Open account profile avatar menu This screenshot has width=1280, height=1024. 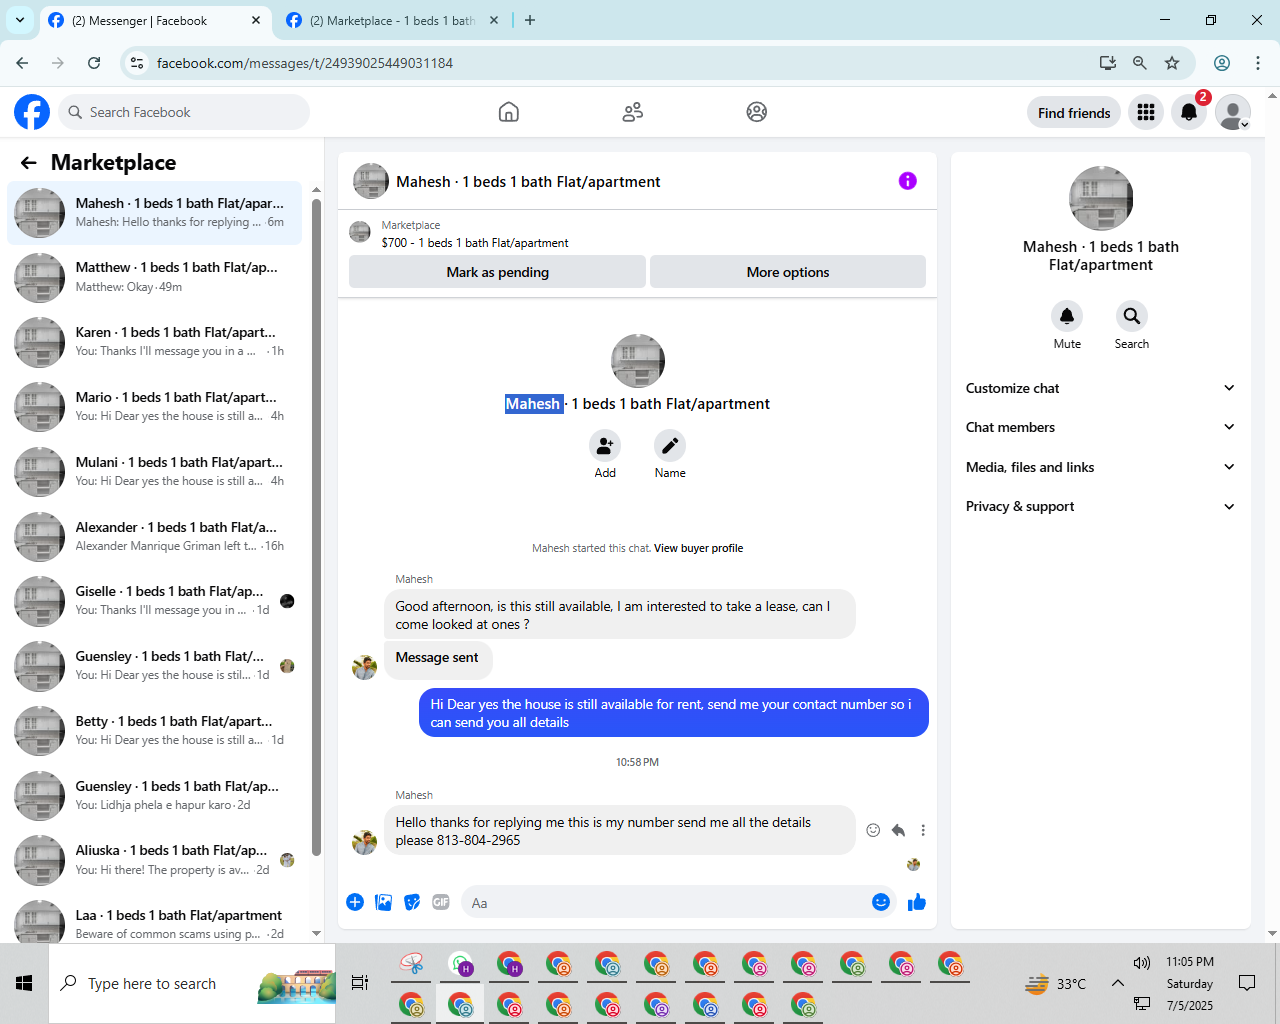coord(1233,113)
